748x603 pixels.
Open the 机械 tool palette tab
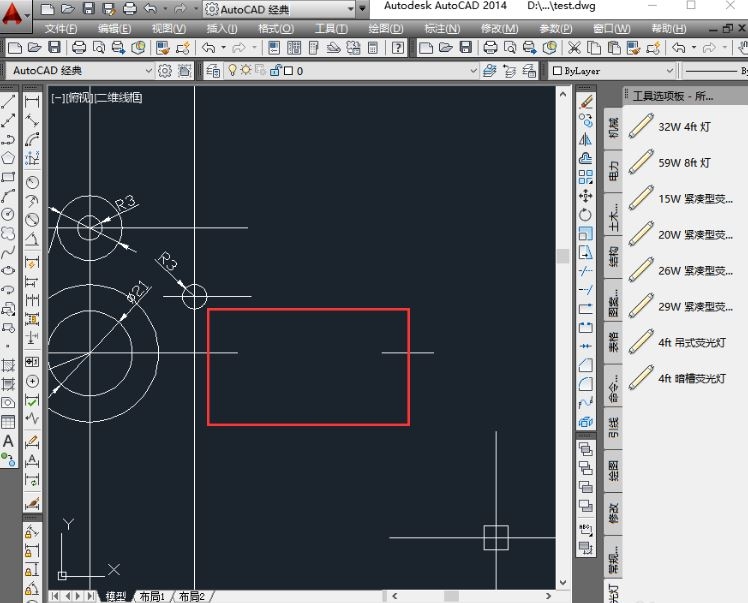613,129
